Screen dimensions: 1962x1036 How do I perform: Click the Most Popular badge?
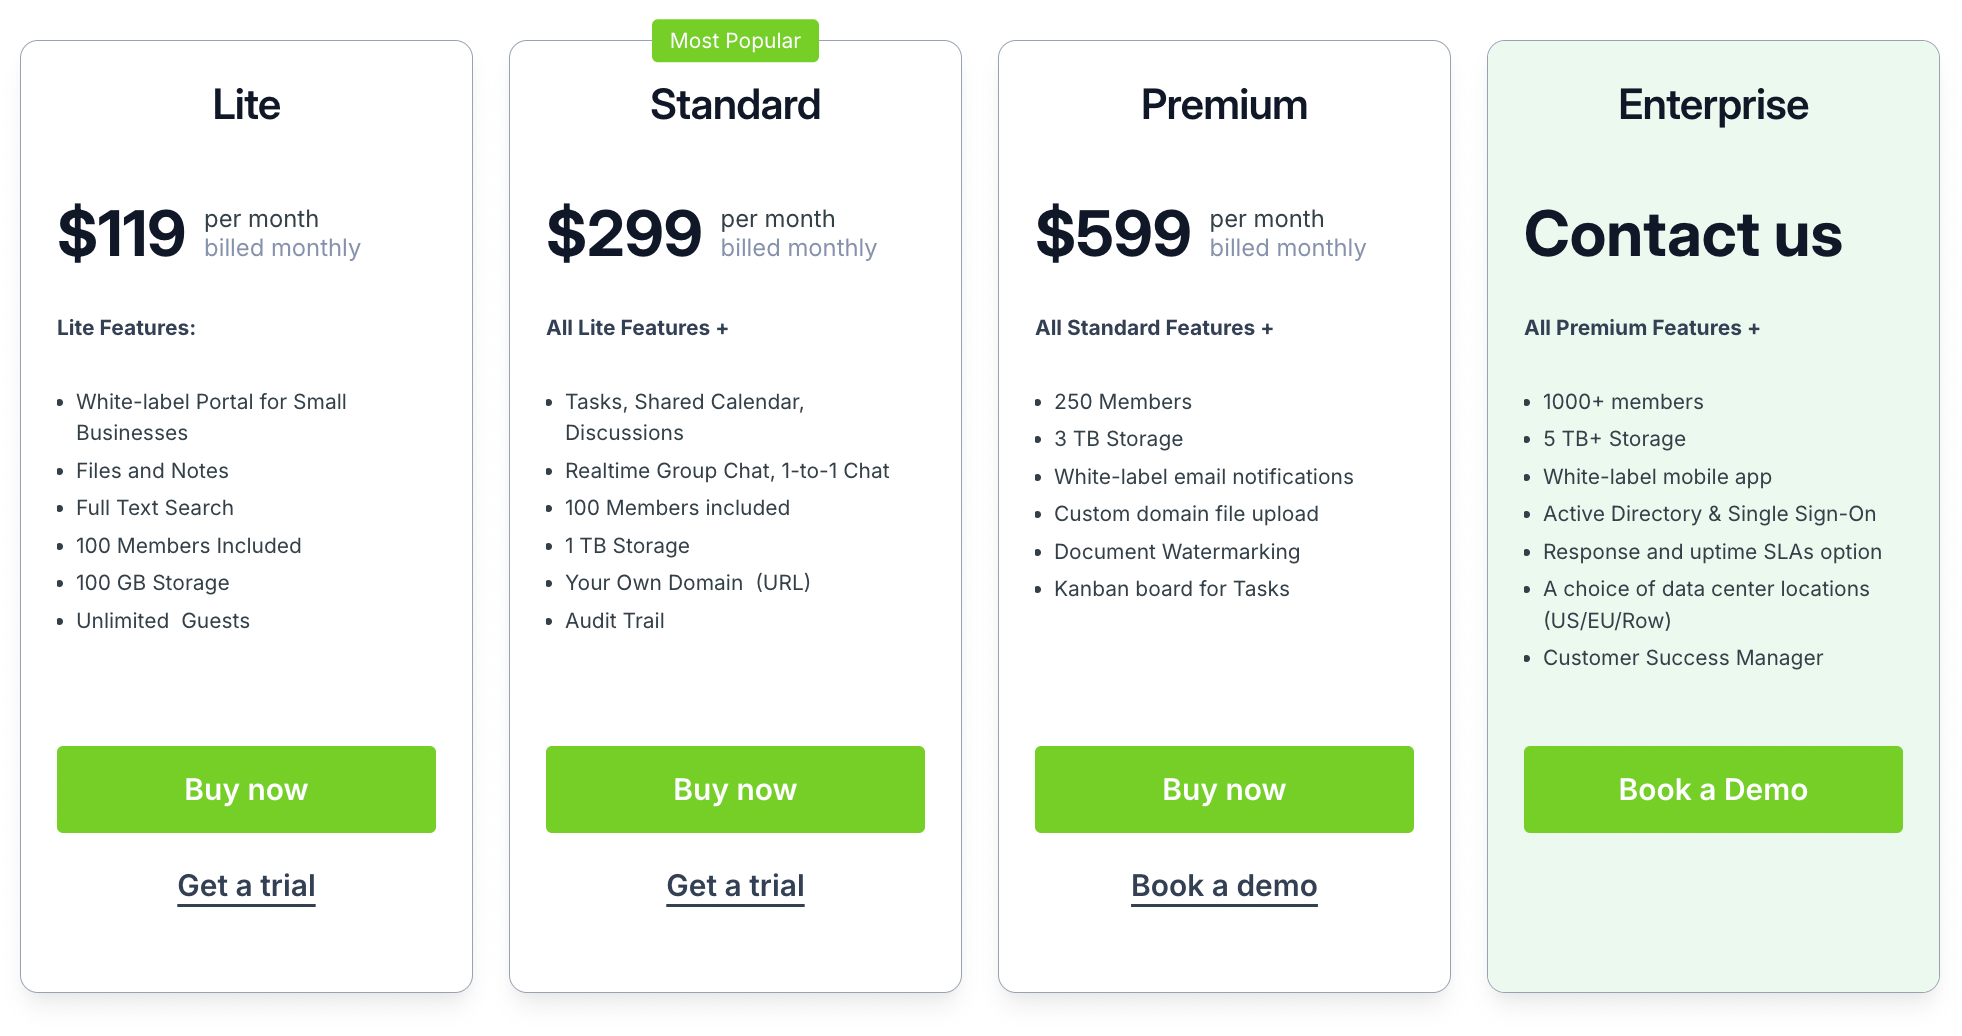(735, 40)
